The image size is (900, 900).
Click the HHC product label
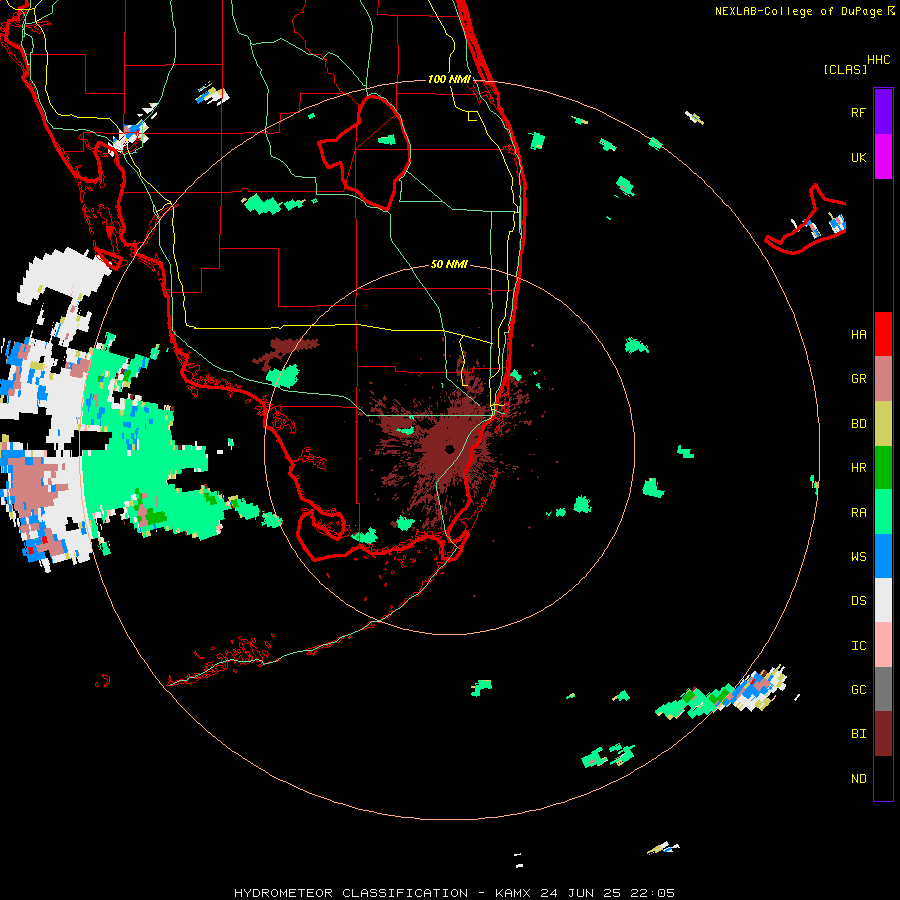coord(878,60)
